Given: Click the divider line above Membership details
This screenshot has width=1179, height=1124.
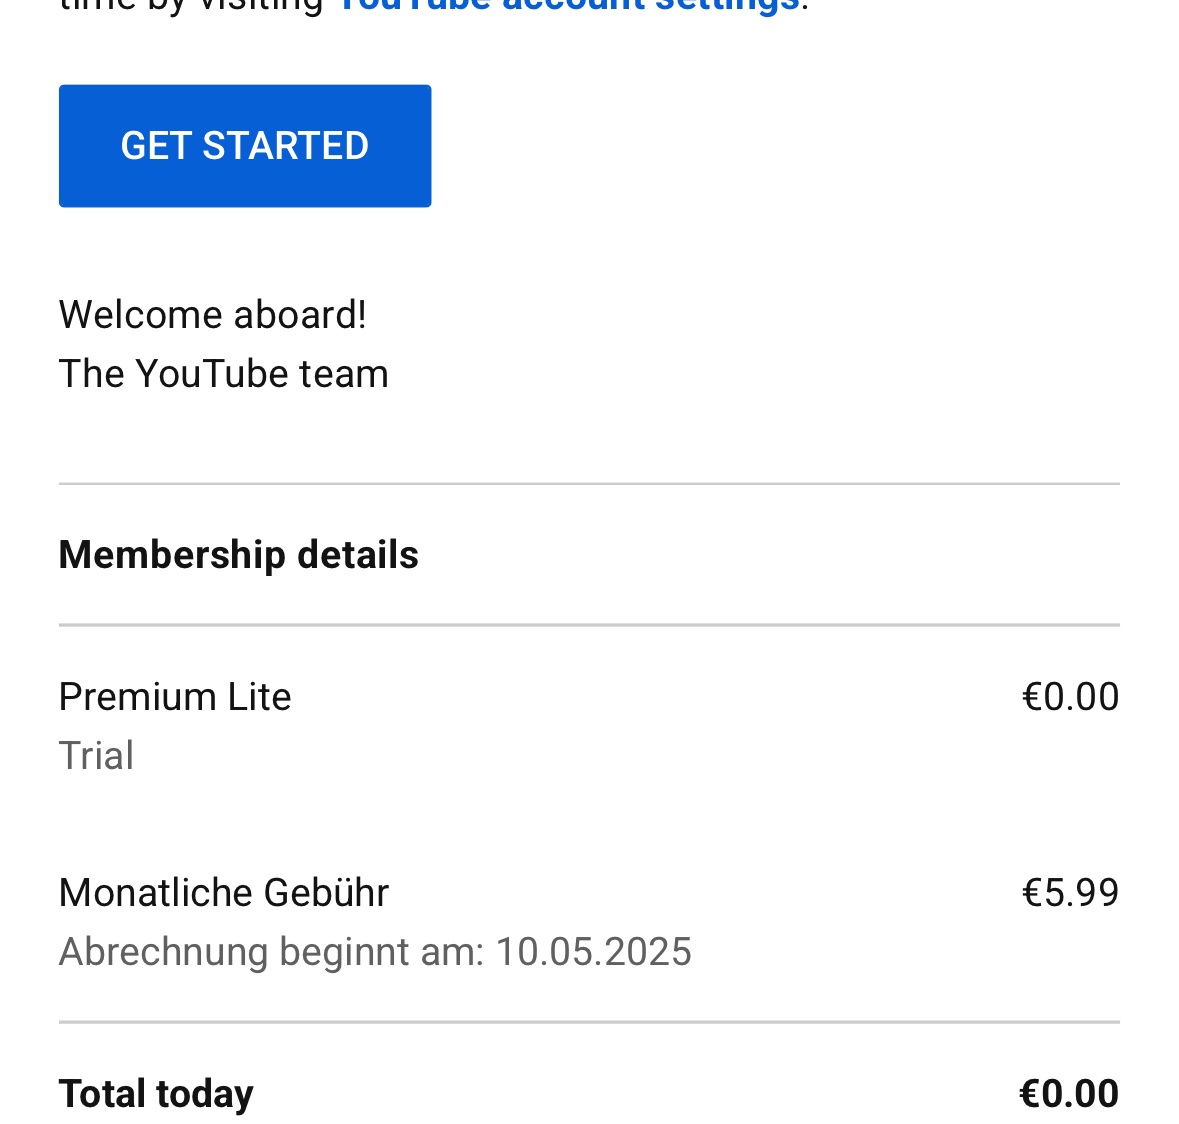Looking at the screenshot, I should coord(589,484).
